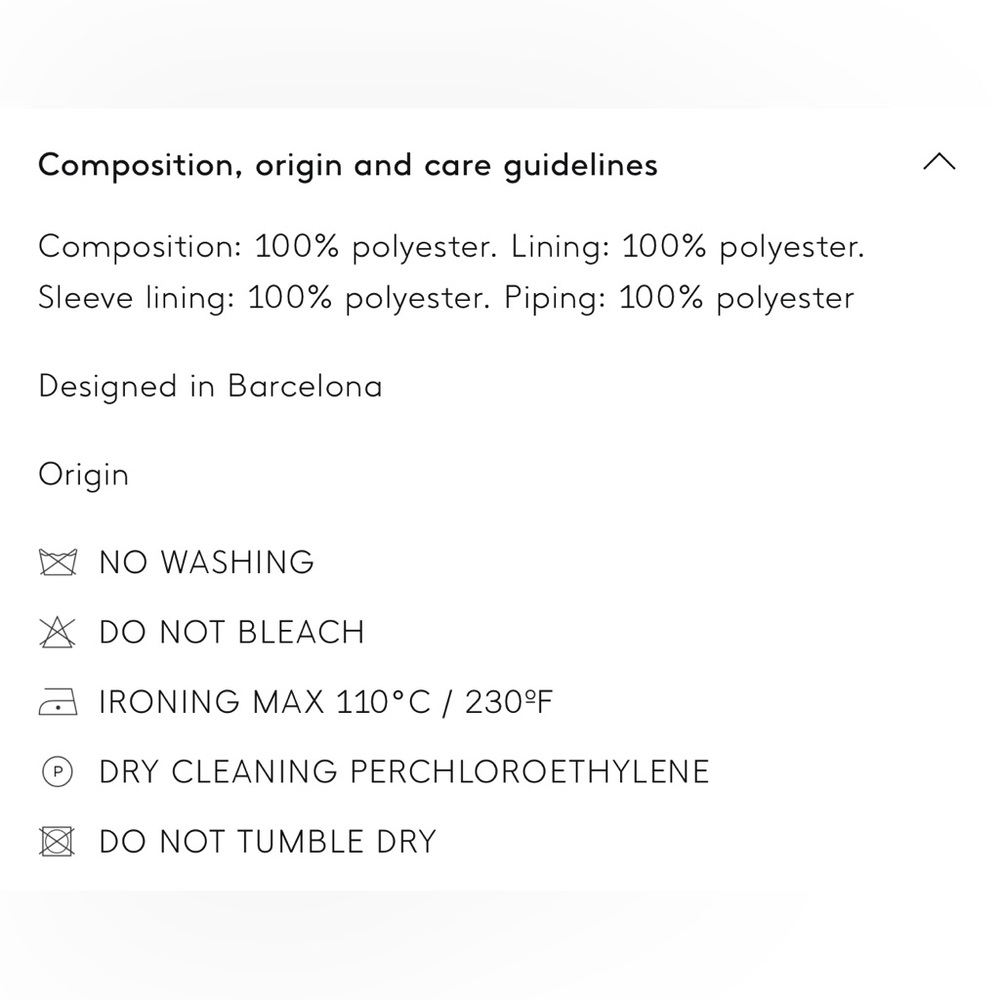Collapse the composition section with the chevron
This screenshot has height=1000, width=1000.
pyautogui.click(x=939, y=162)
